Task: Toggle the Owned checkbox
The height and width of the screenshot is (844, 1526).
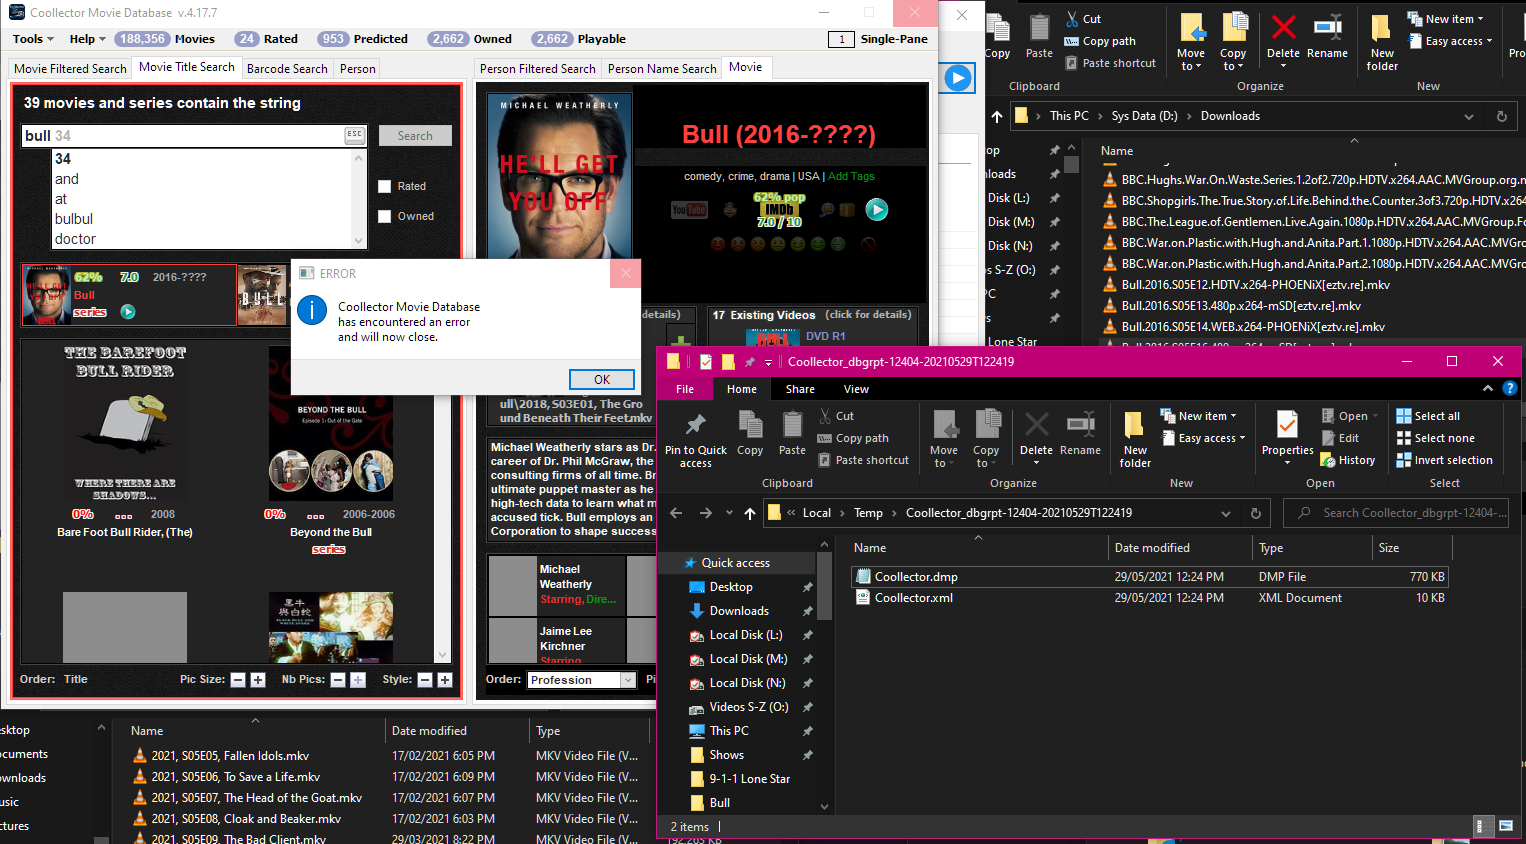Action: click(384, 216)
